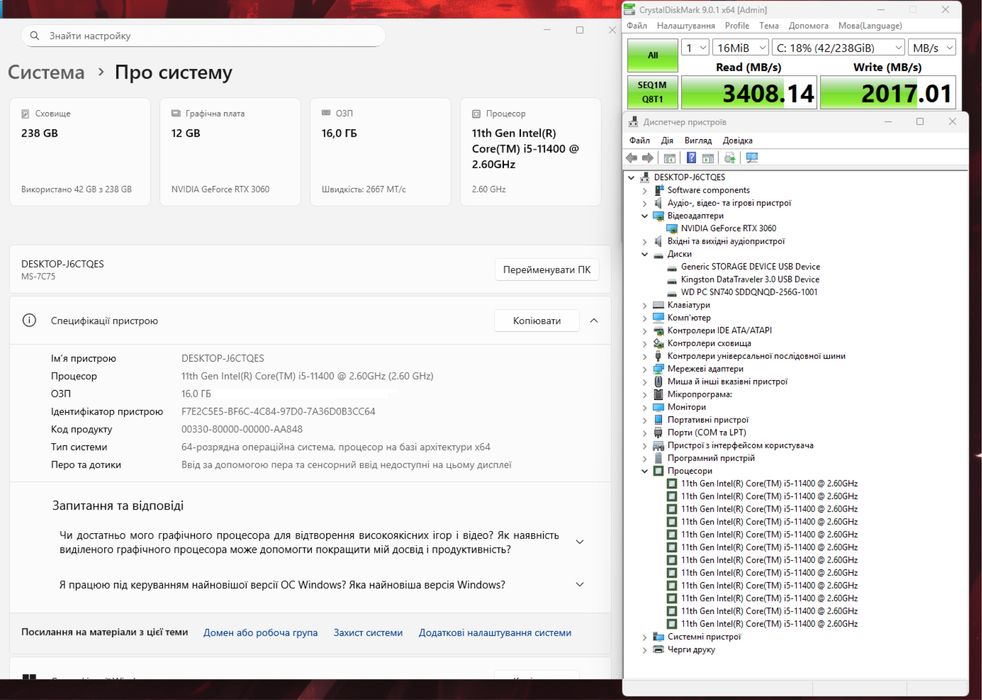This screenshot has height=700, width=982.
Task: Collapse the Відеоадаптери tree node
Action: pyautogui.click(x=644, y=215)
